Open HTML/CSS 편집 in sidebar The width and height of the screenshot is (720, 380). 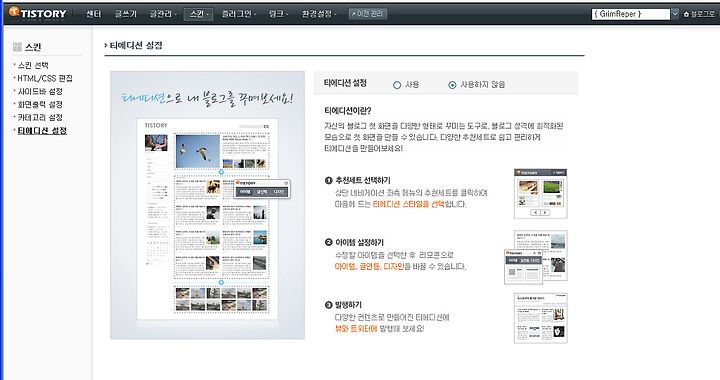coord(45,78)
